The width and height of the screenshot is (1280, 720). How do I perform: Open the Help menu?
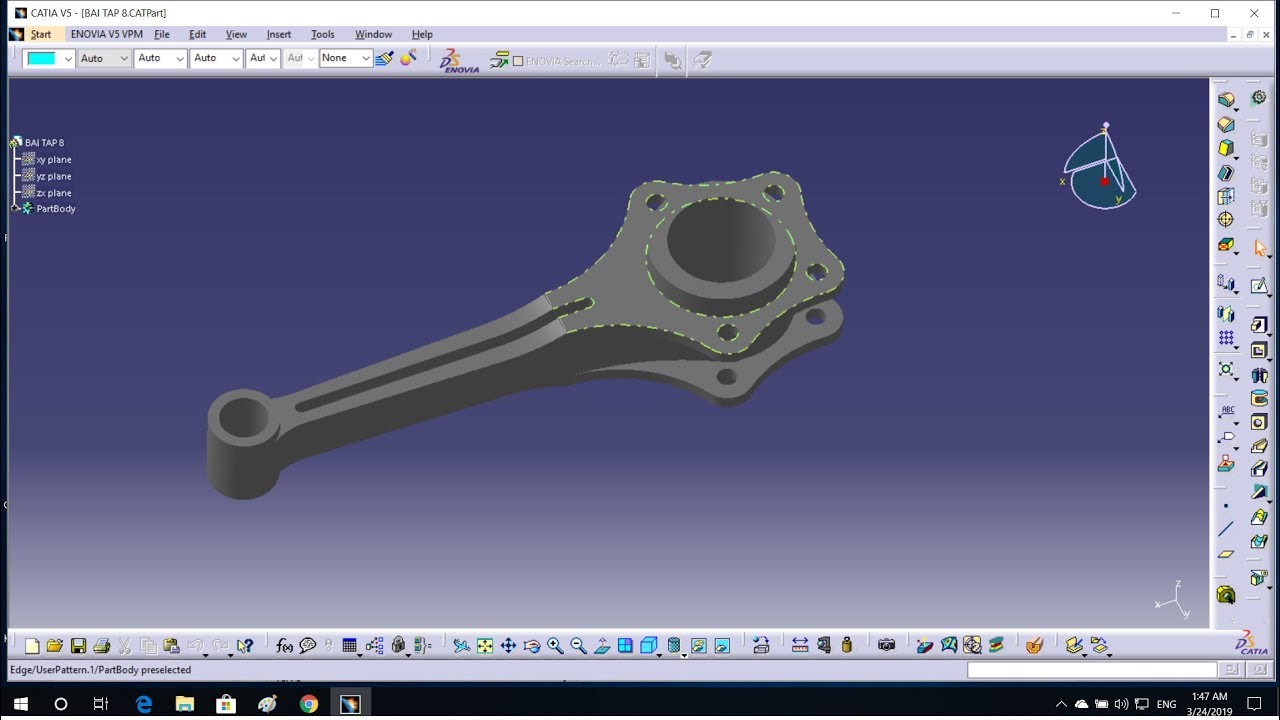click(x=423, y=34)
